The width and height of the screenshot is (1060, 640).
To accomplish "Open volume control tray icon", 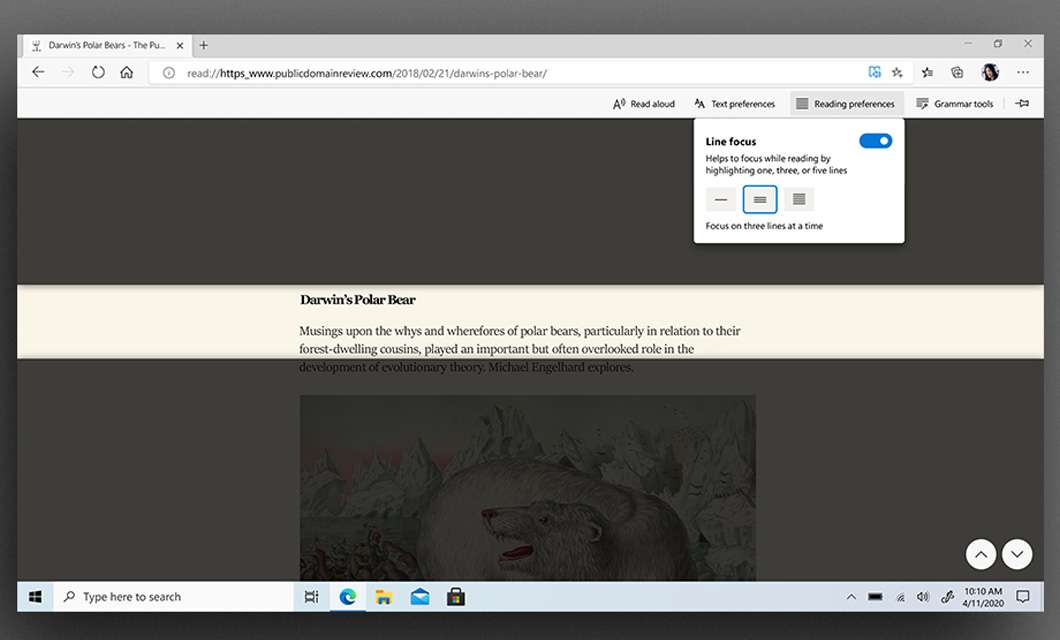I will [923, 597].
